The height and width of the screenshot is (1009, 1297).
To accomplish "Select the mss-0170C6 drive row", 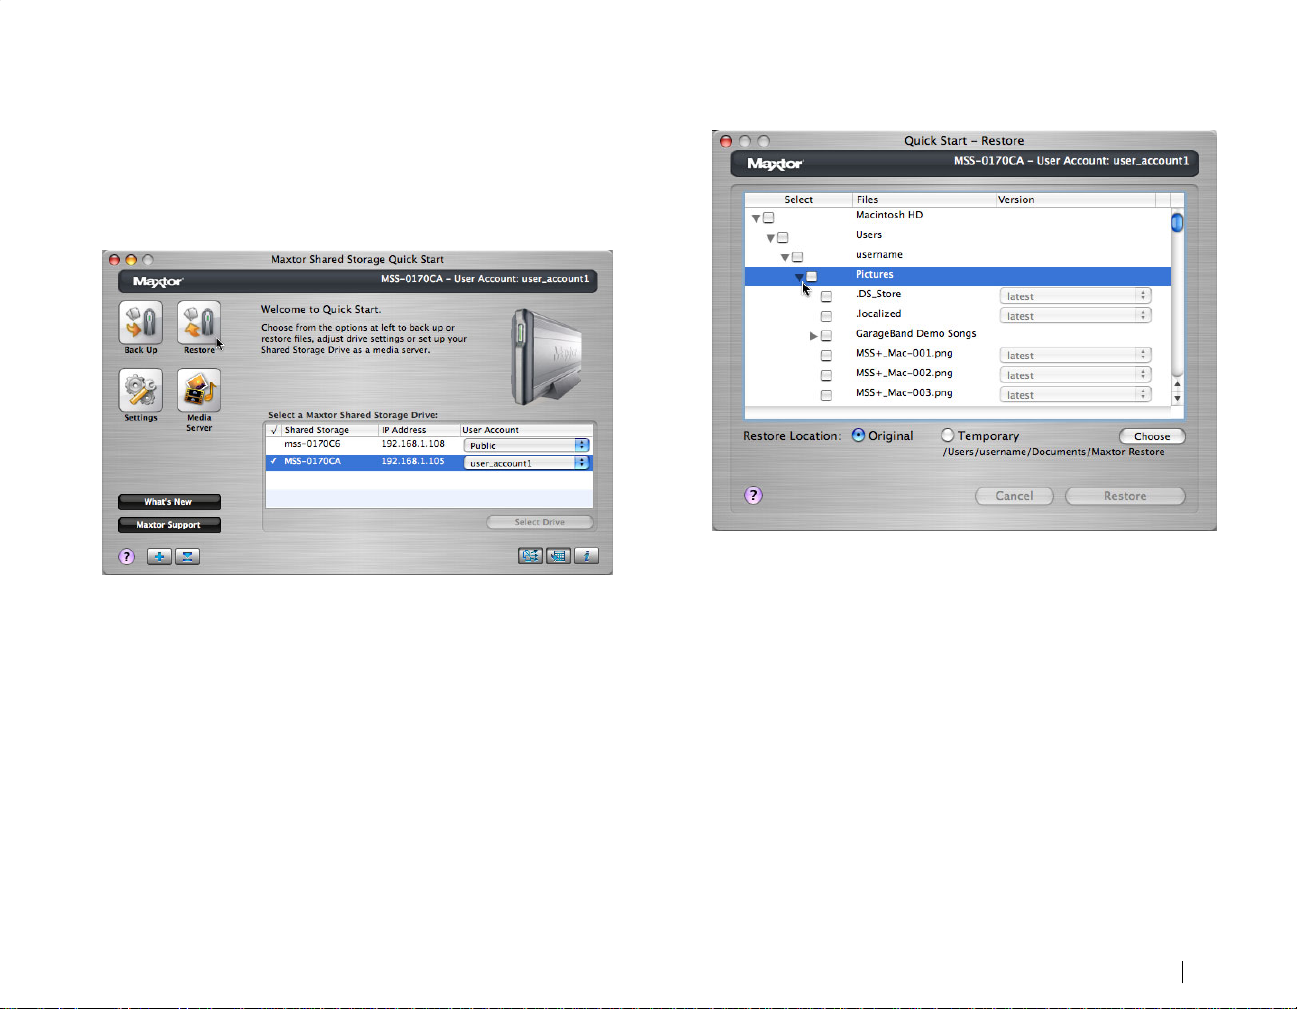I will (429, 444).
